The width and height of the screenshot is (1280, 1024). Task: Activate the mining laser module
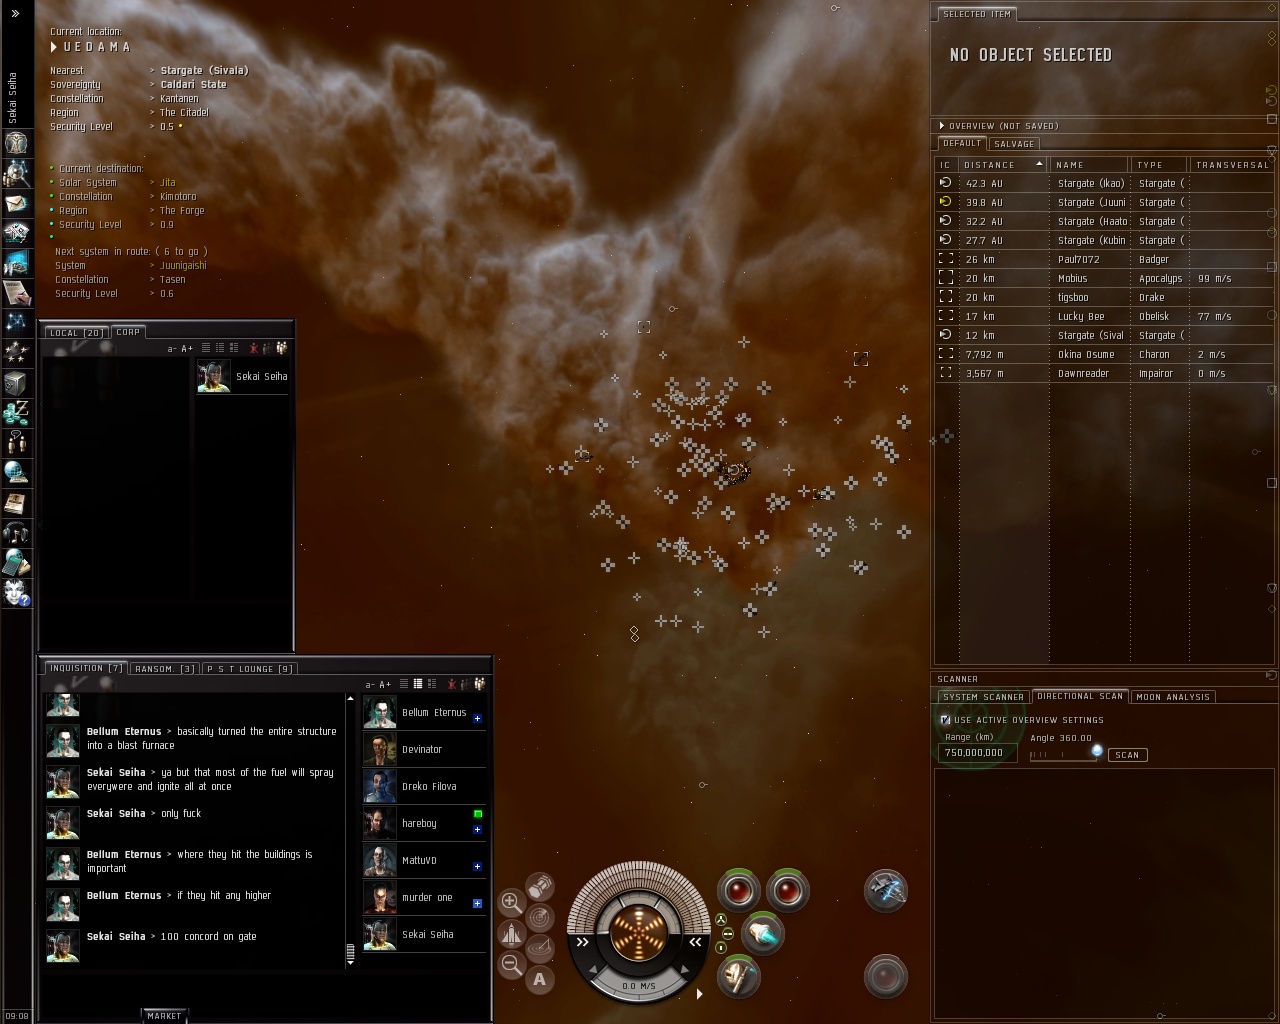click(x=739, y=977)
